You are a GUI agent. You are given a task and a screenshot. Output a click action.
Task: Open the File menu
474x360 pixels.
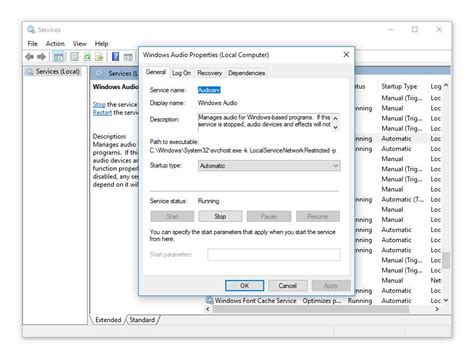32,44
